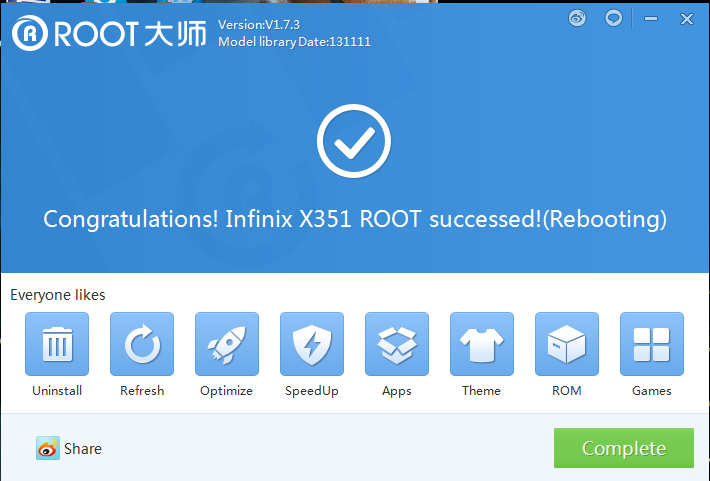Screen dimensions: 710x481
Task: Click the Model library Date:131111 text
Action: coord(294,42)
